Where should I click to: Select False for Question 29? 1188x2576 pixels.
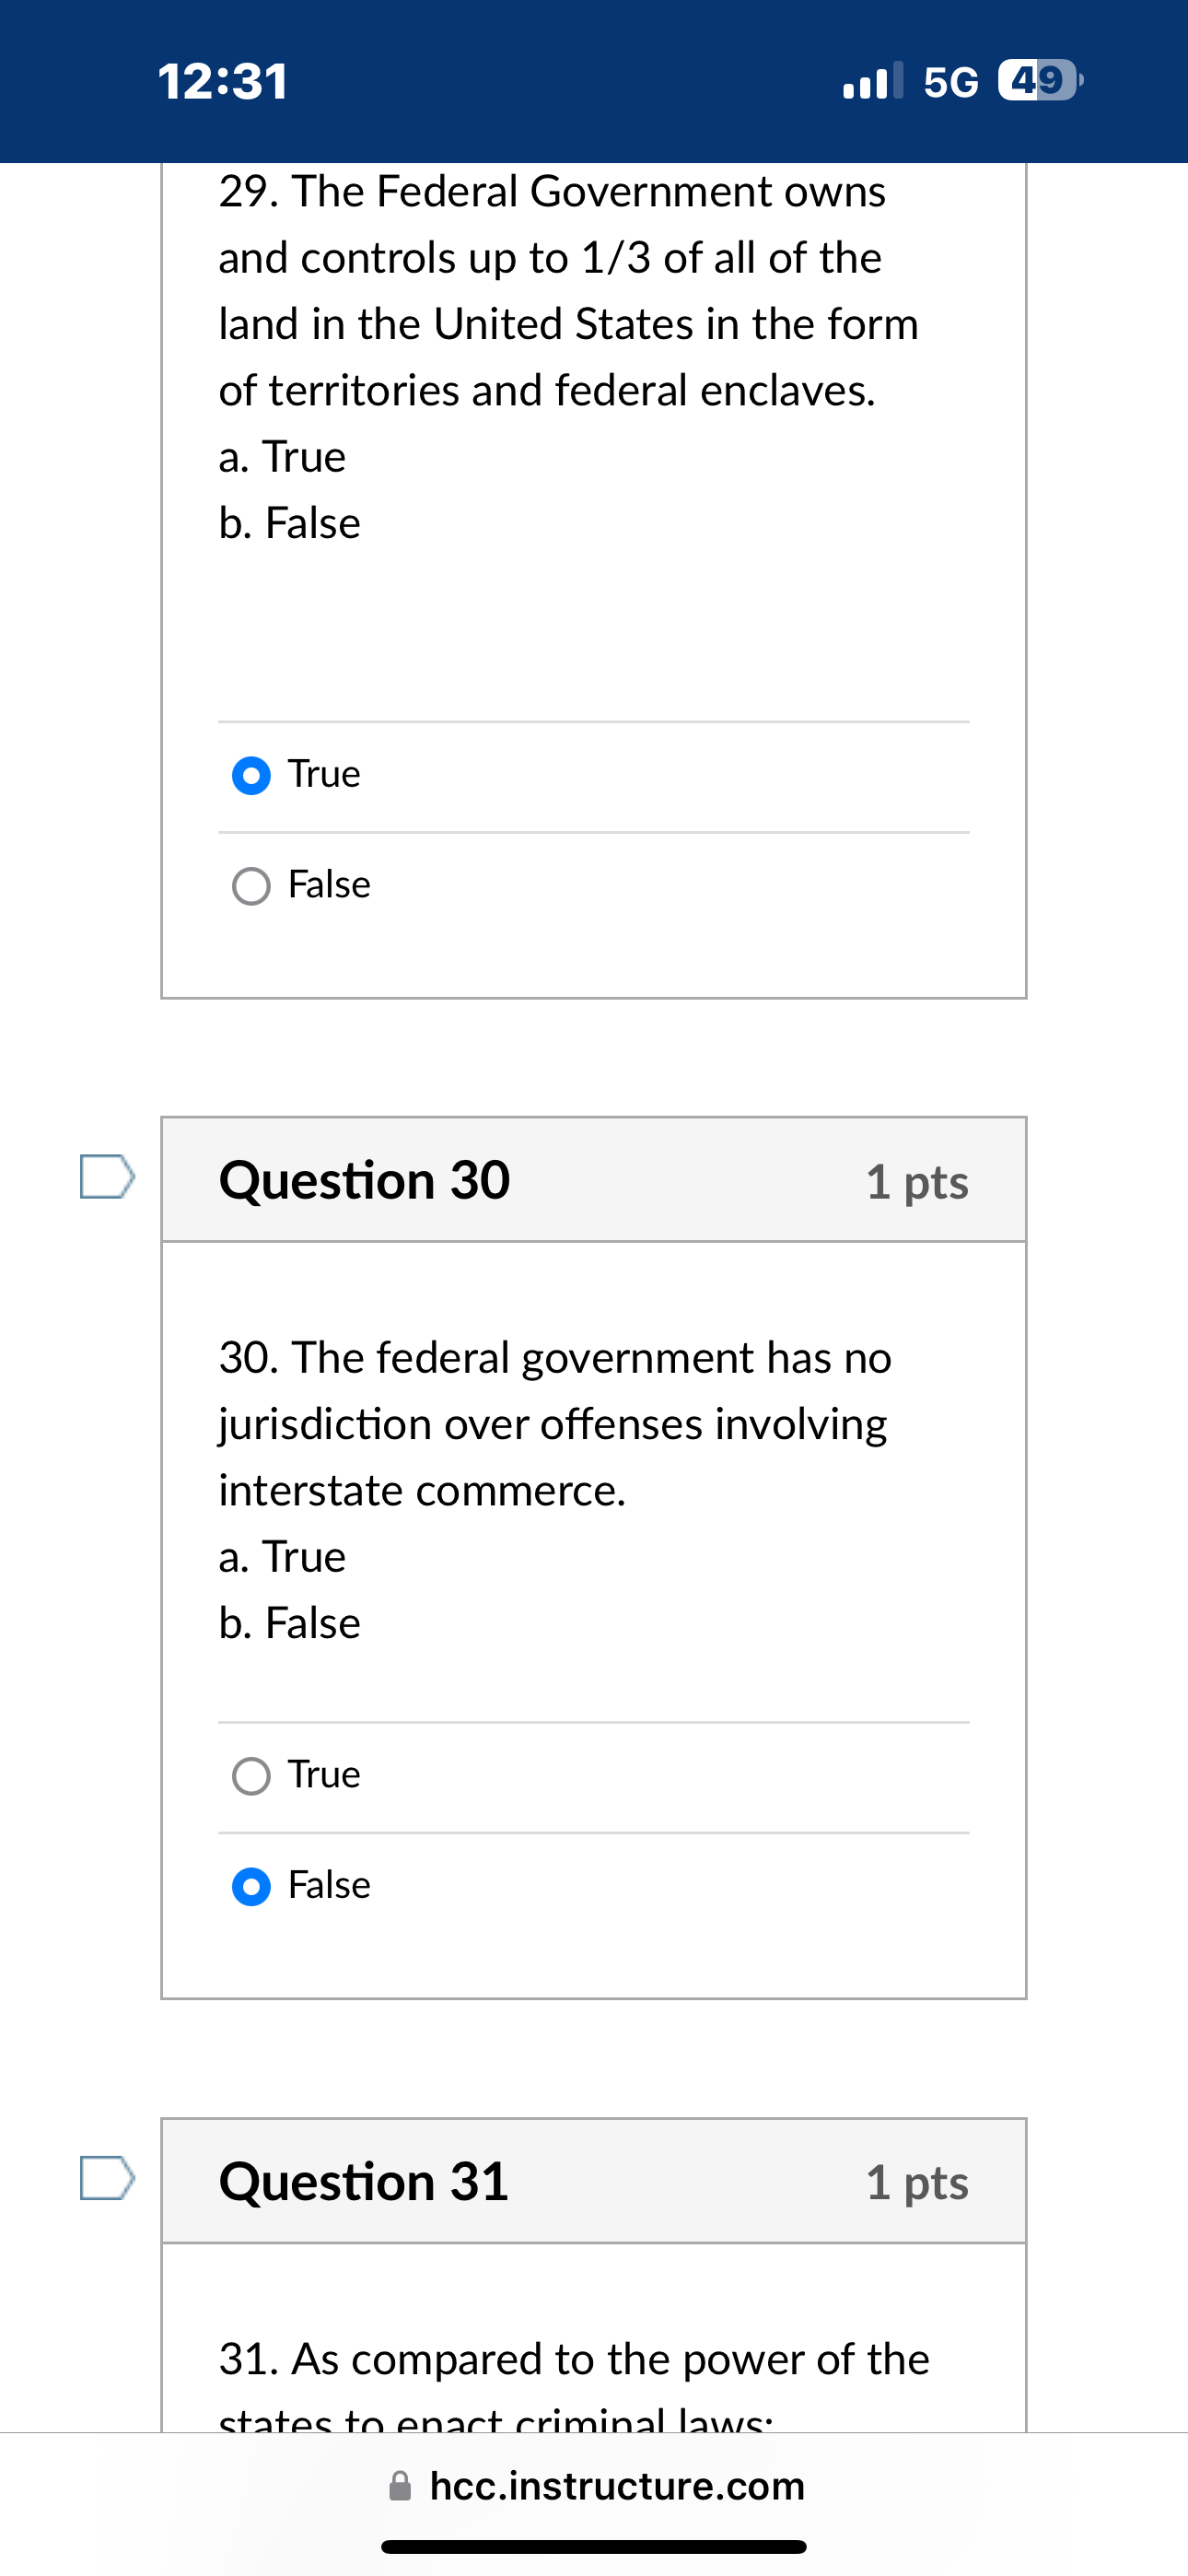251,884
